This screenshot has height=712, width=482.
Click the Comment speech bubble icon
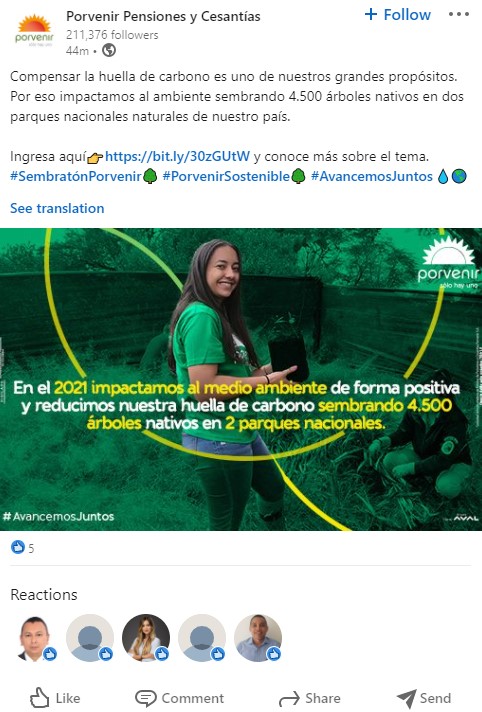tap(146, 698)
